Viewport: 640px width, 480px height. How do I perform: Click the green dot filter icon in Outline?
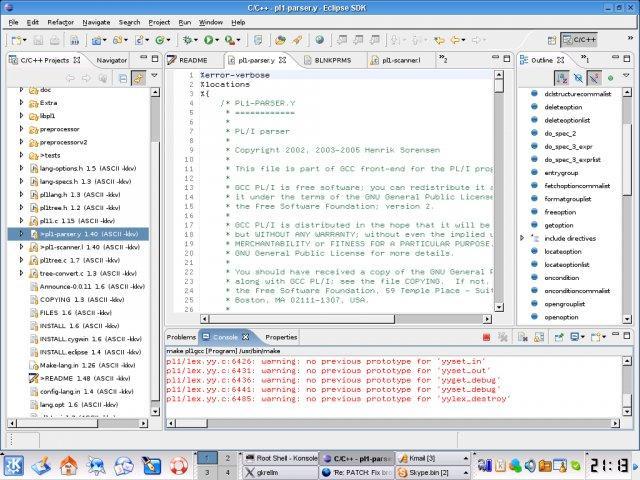610,78
